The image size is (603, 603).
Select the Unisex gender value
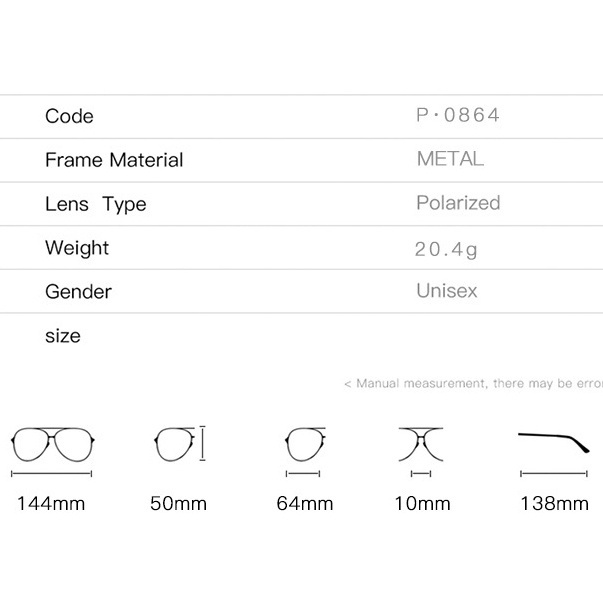click(x=447, y=290)
